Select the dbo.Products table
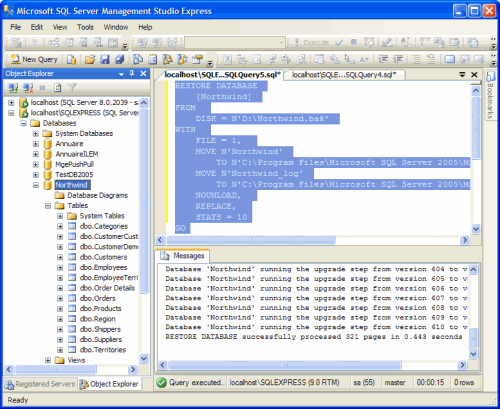This screenshot has width=500, height=409. (100, 309)
